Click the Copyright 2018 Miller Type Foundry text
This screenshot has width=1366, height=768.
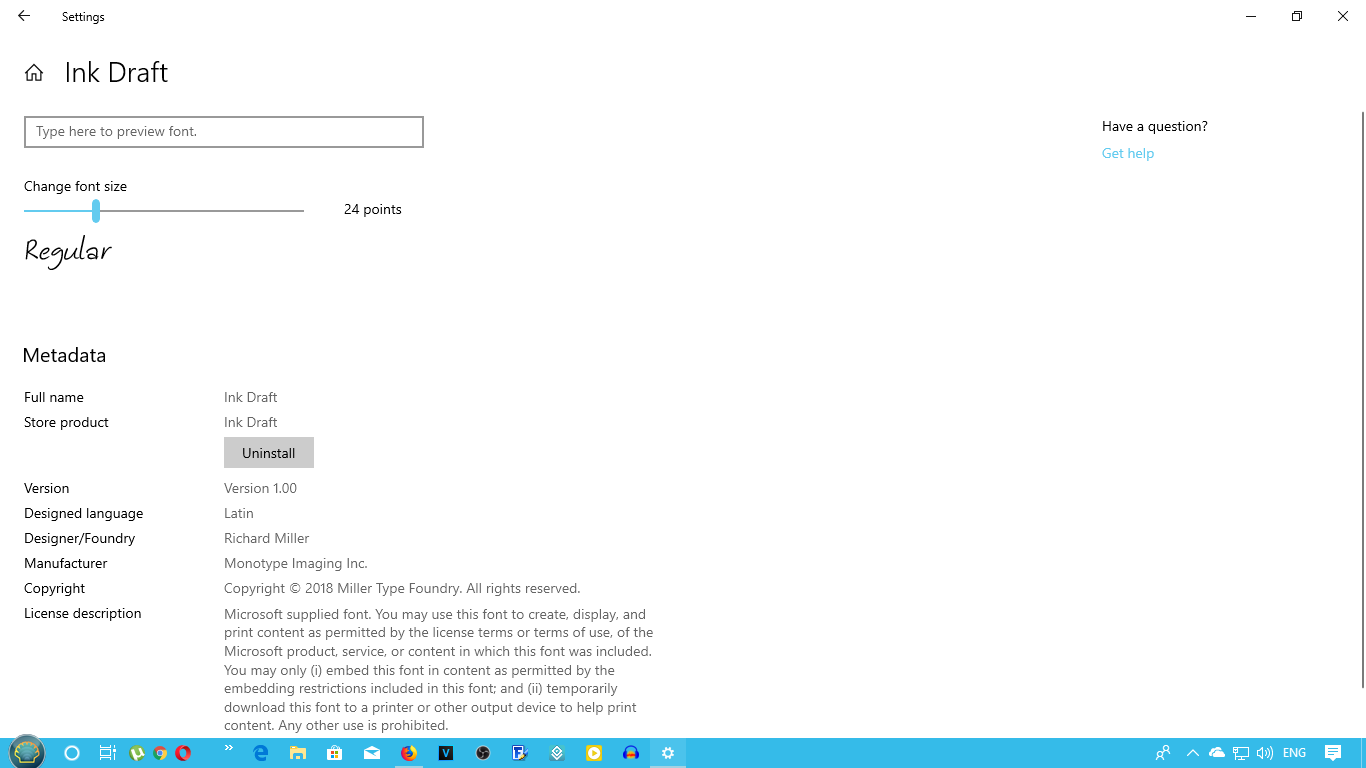pyautogui.click(x=402, y=588)
